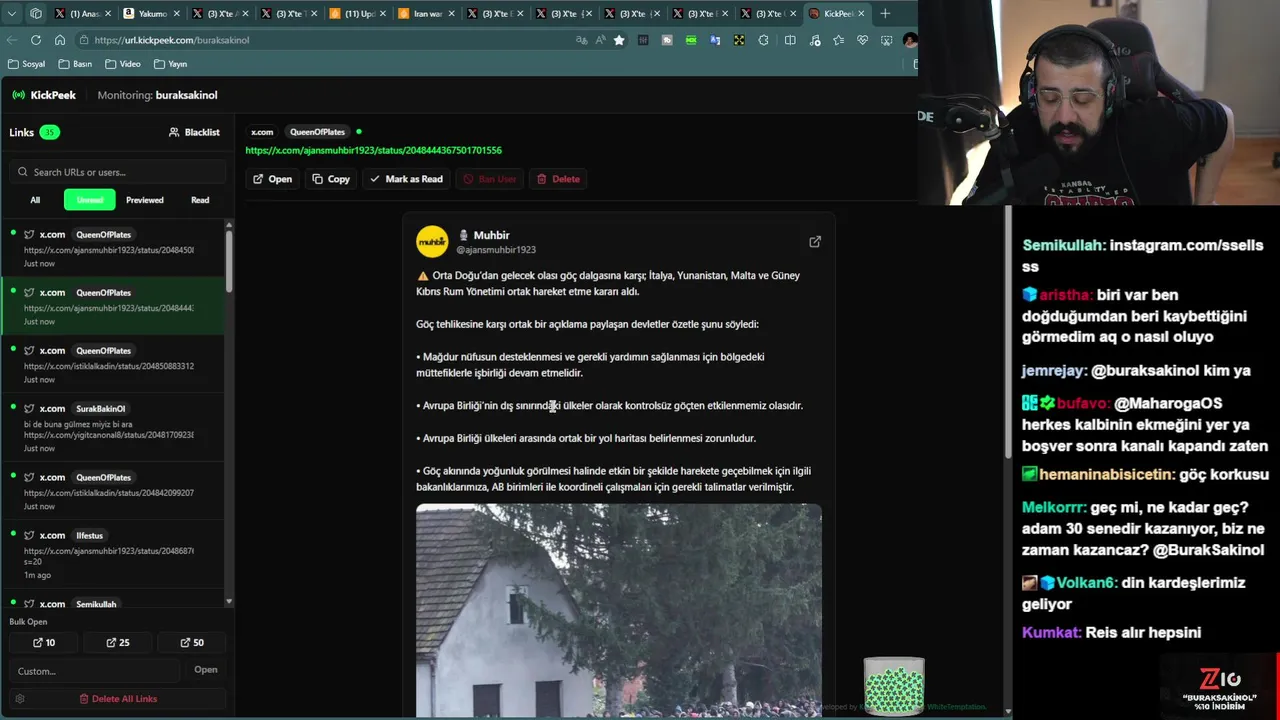Click the translate icon in address bar

(581, 40)
